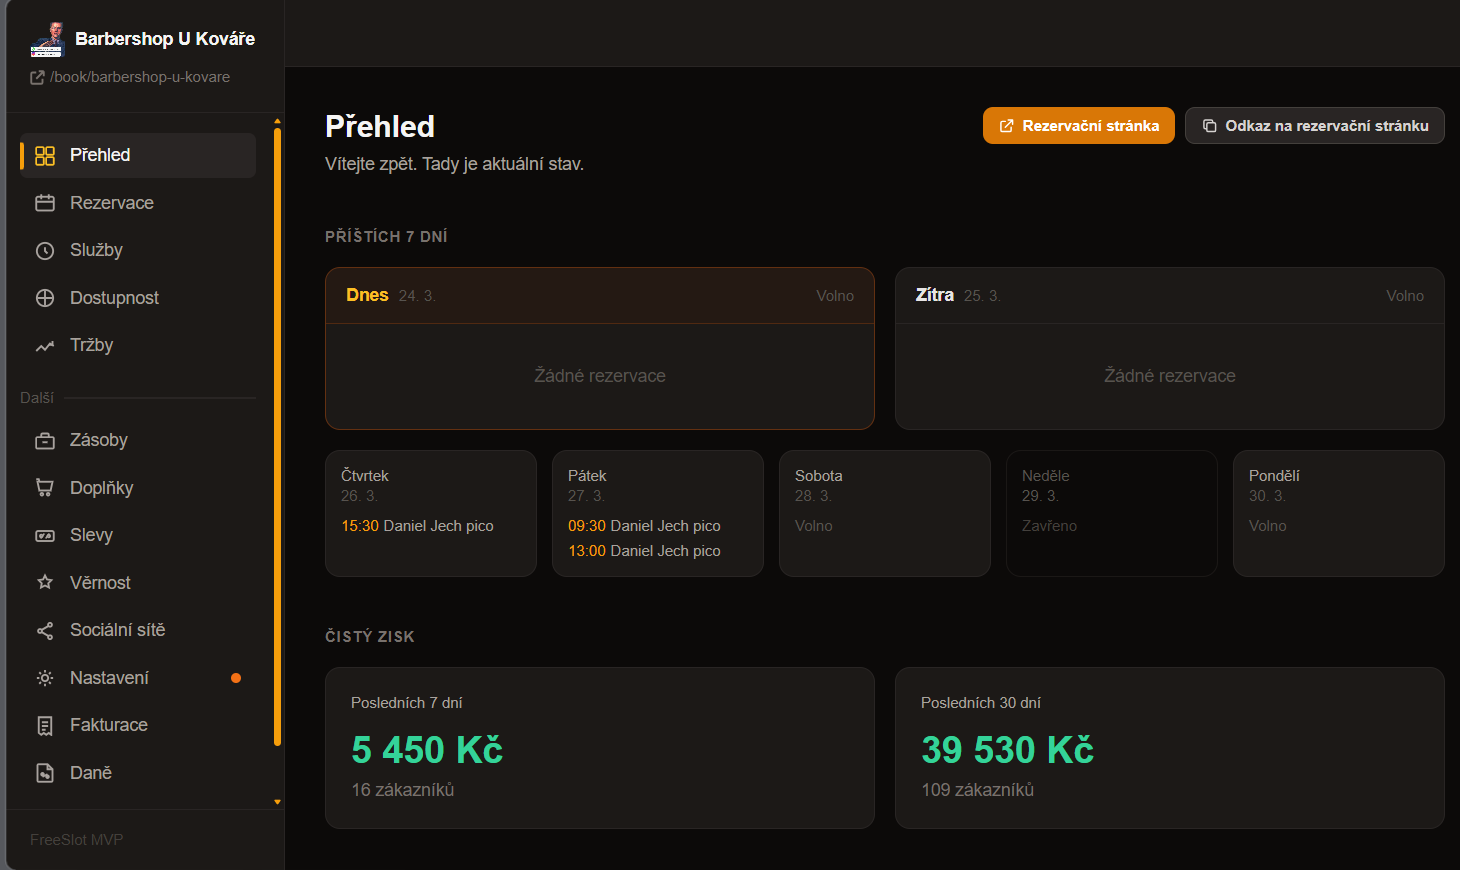
Task: Select Fakturace in the sidebar
Action: pos(138,725)
